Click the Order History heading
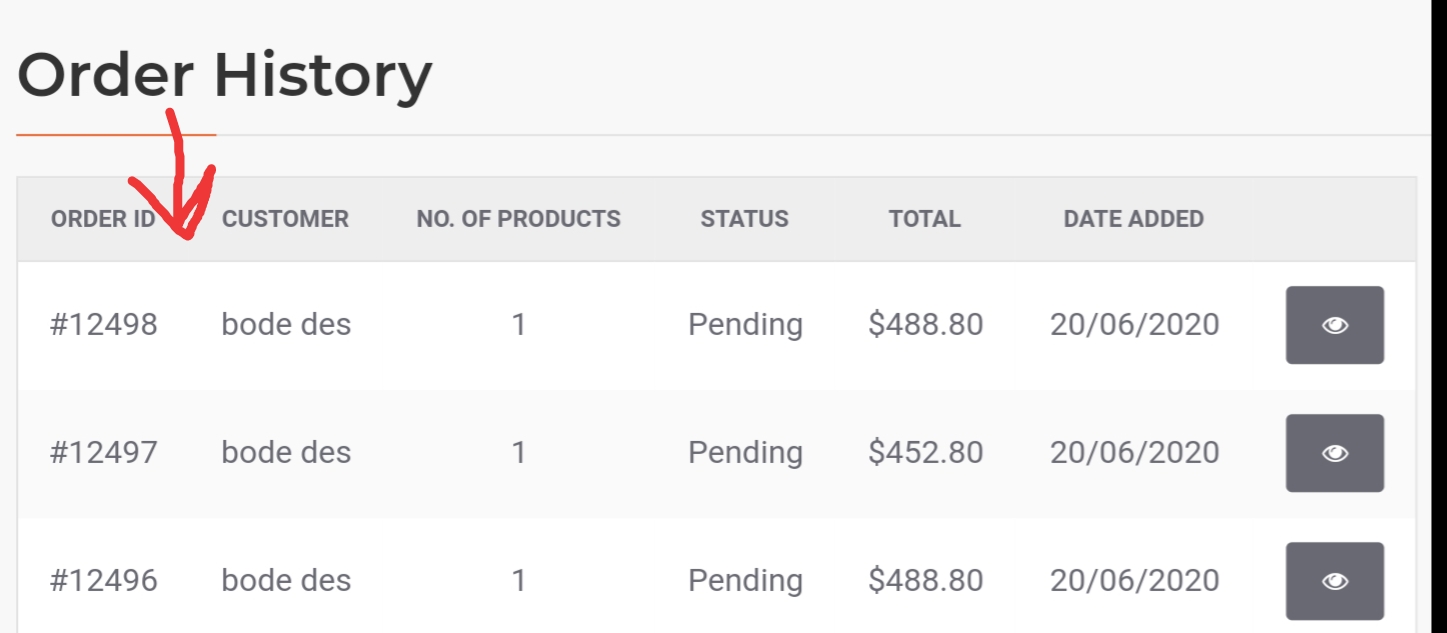 [225, 75]
